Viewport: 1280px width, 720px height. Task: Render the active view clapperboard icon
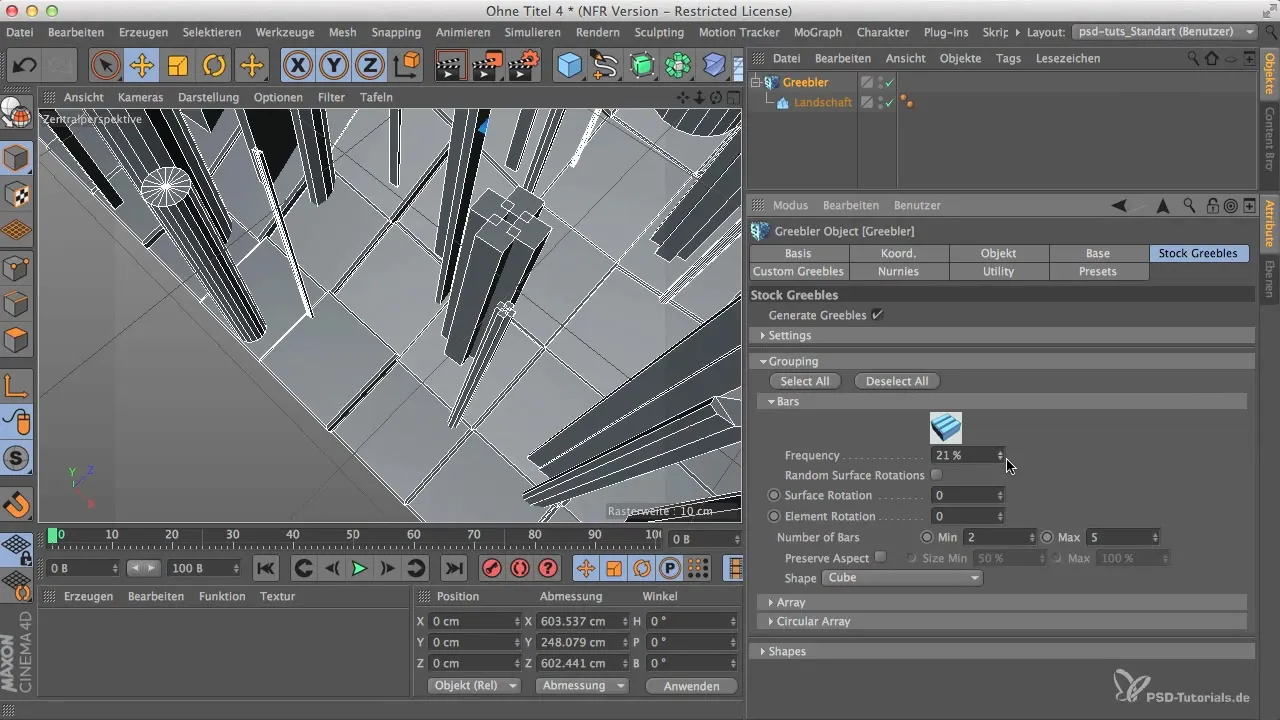[x=452, y=66]
